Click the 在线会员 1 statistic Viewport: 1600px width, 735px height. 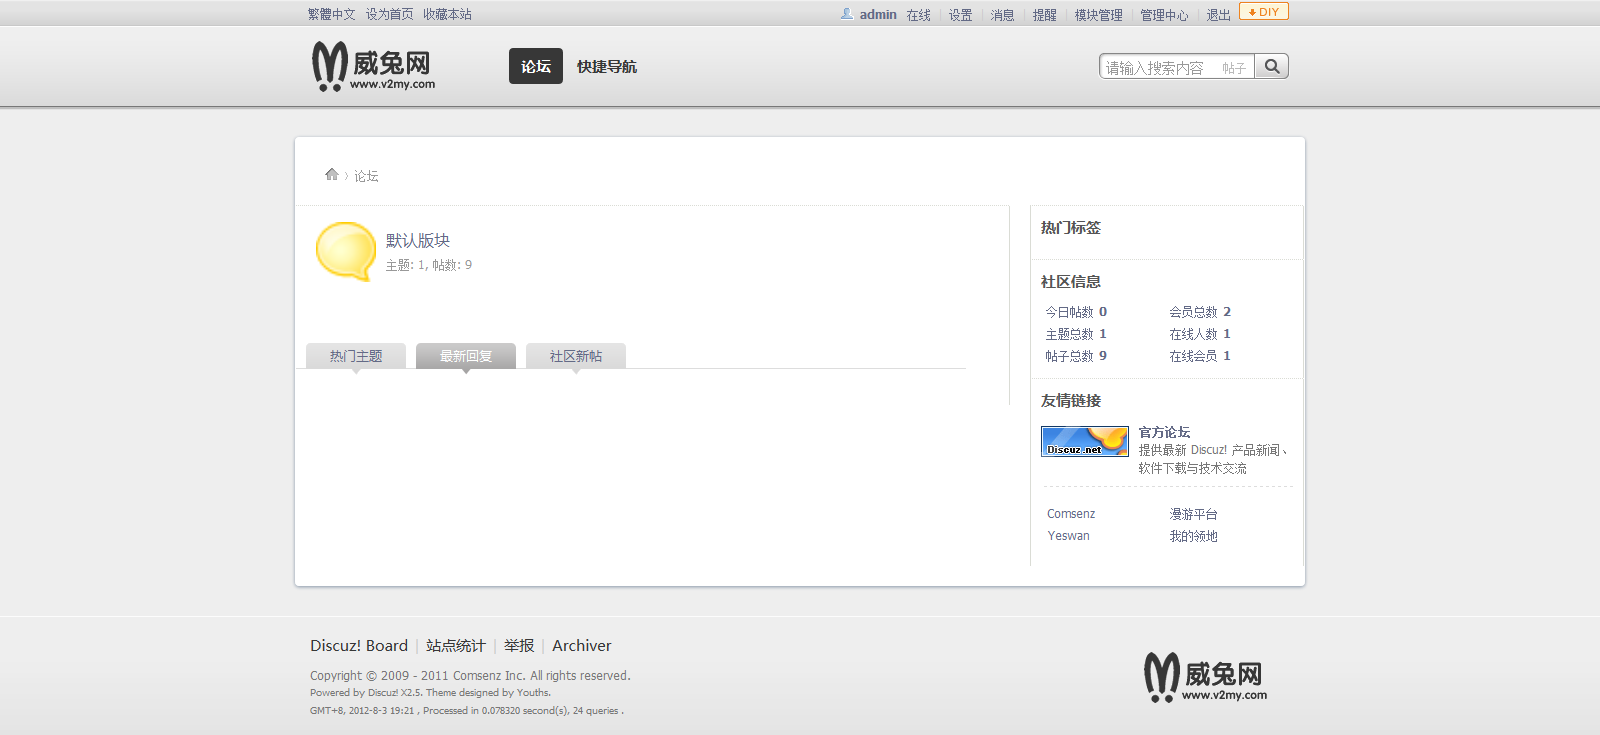click(x=1200, y=356)
